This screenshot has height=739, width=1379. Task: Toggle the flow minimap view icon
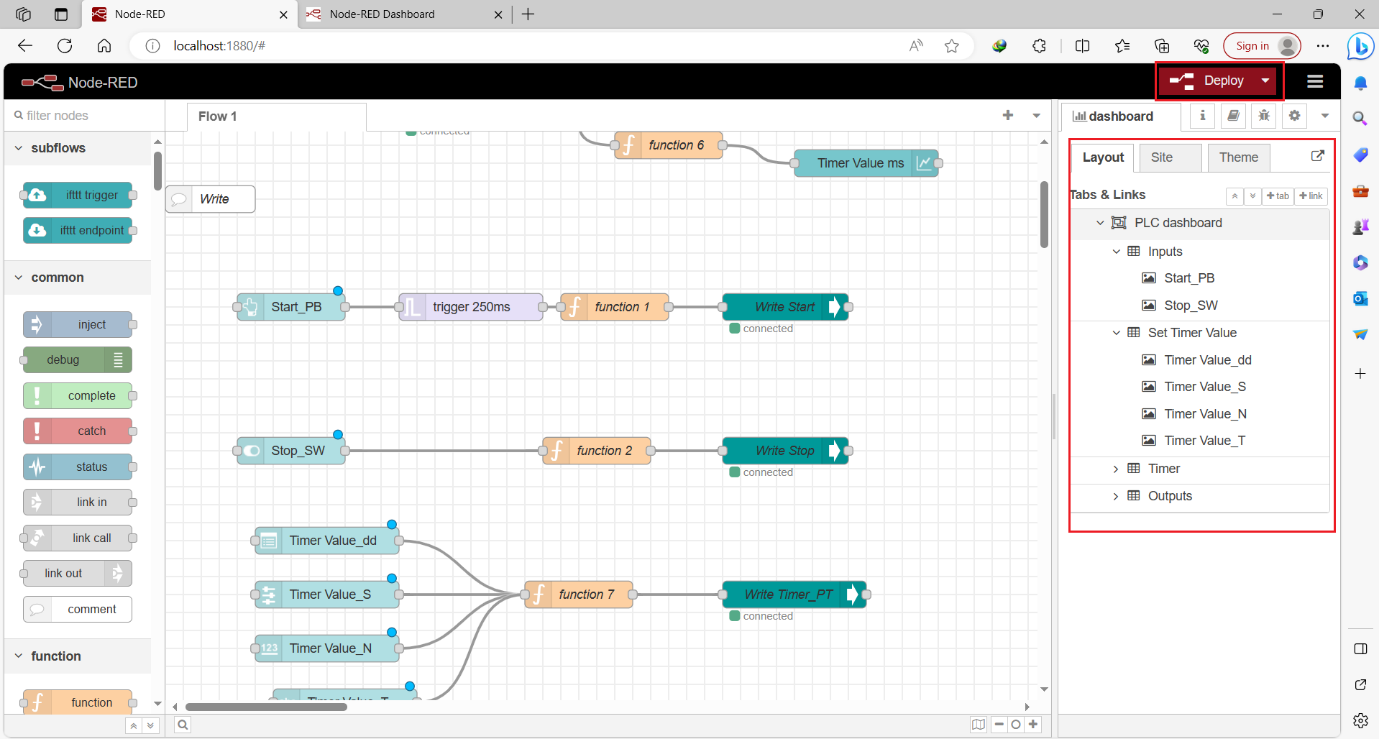pyautogui.click(x=978, y=724)
